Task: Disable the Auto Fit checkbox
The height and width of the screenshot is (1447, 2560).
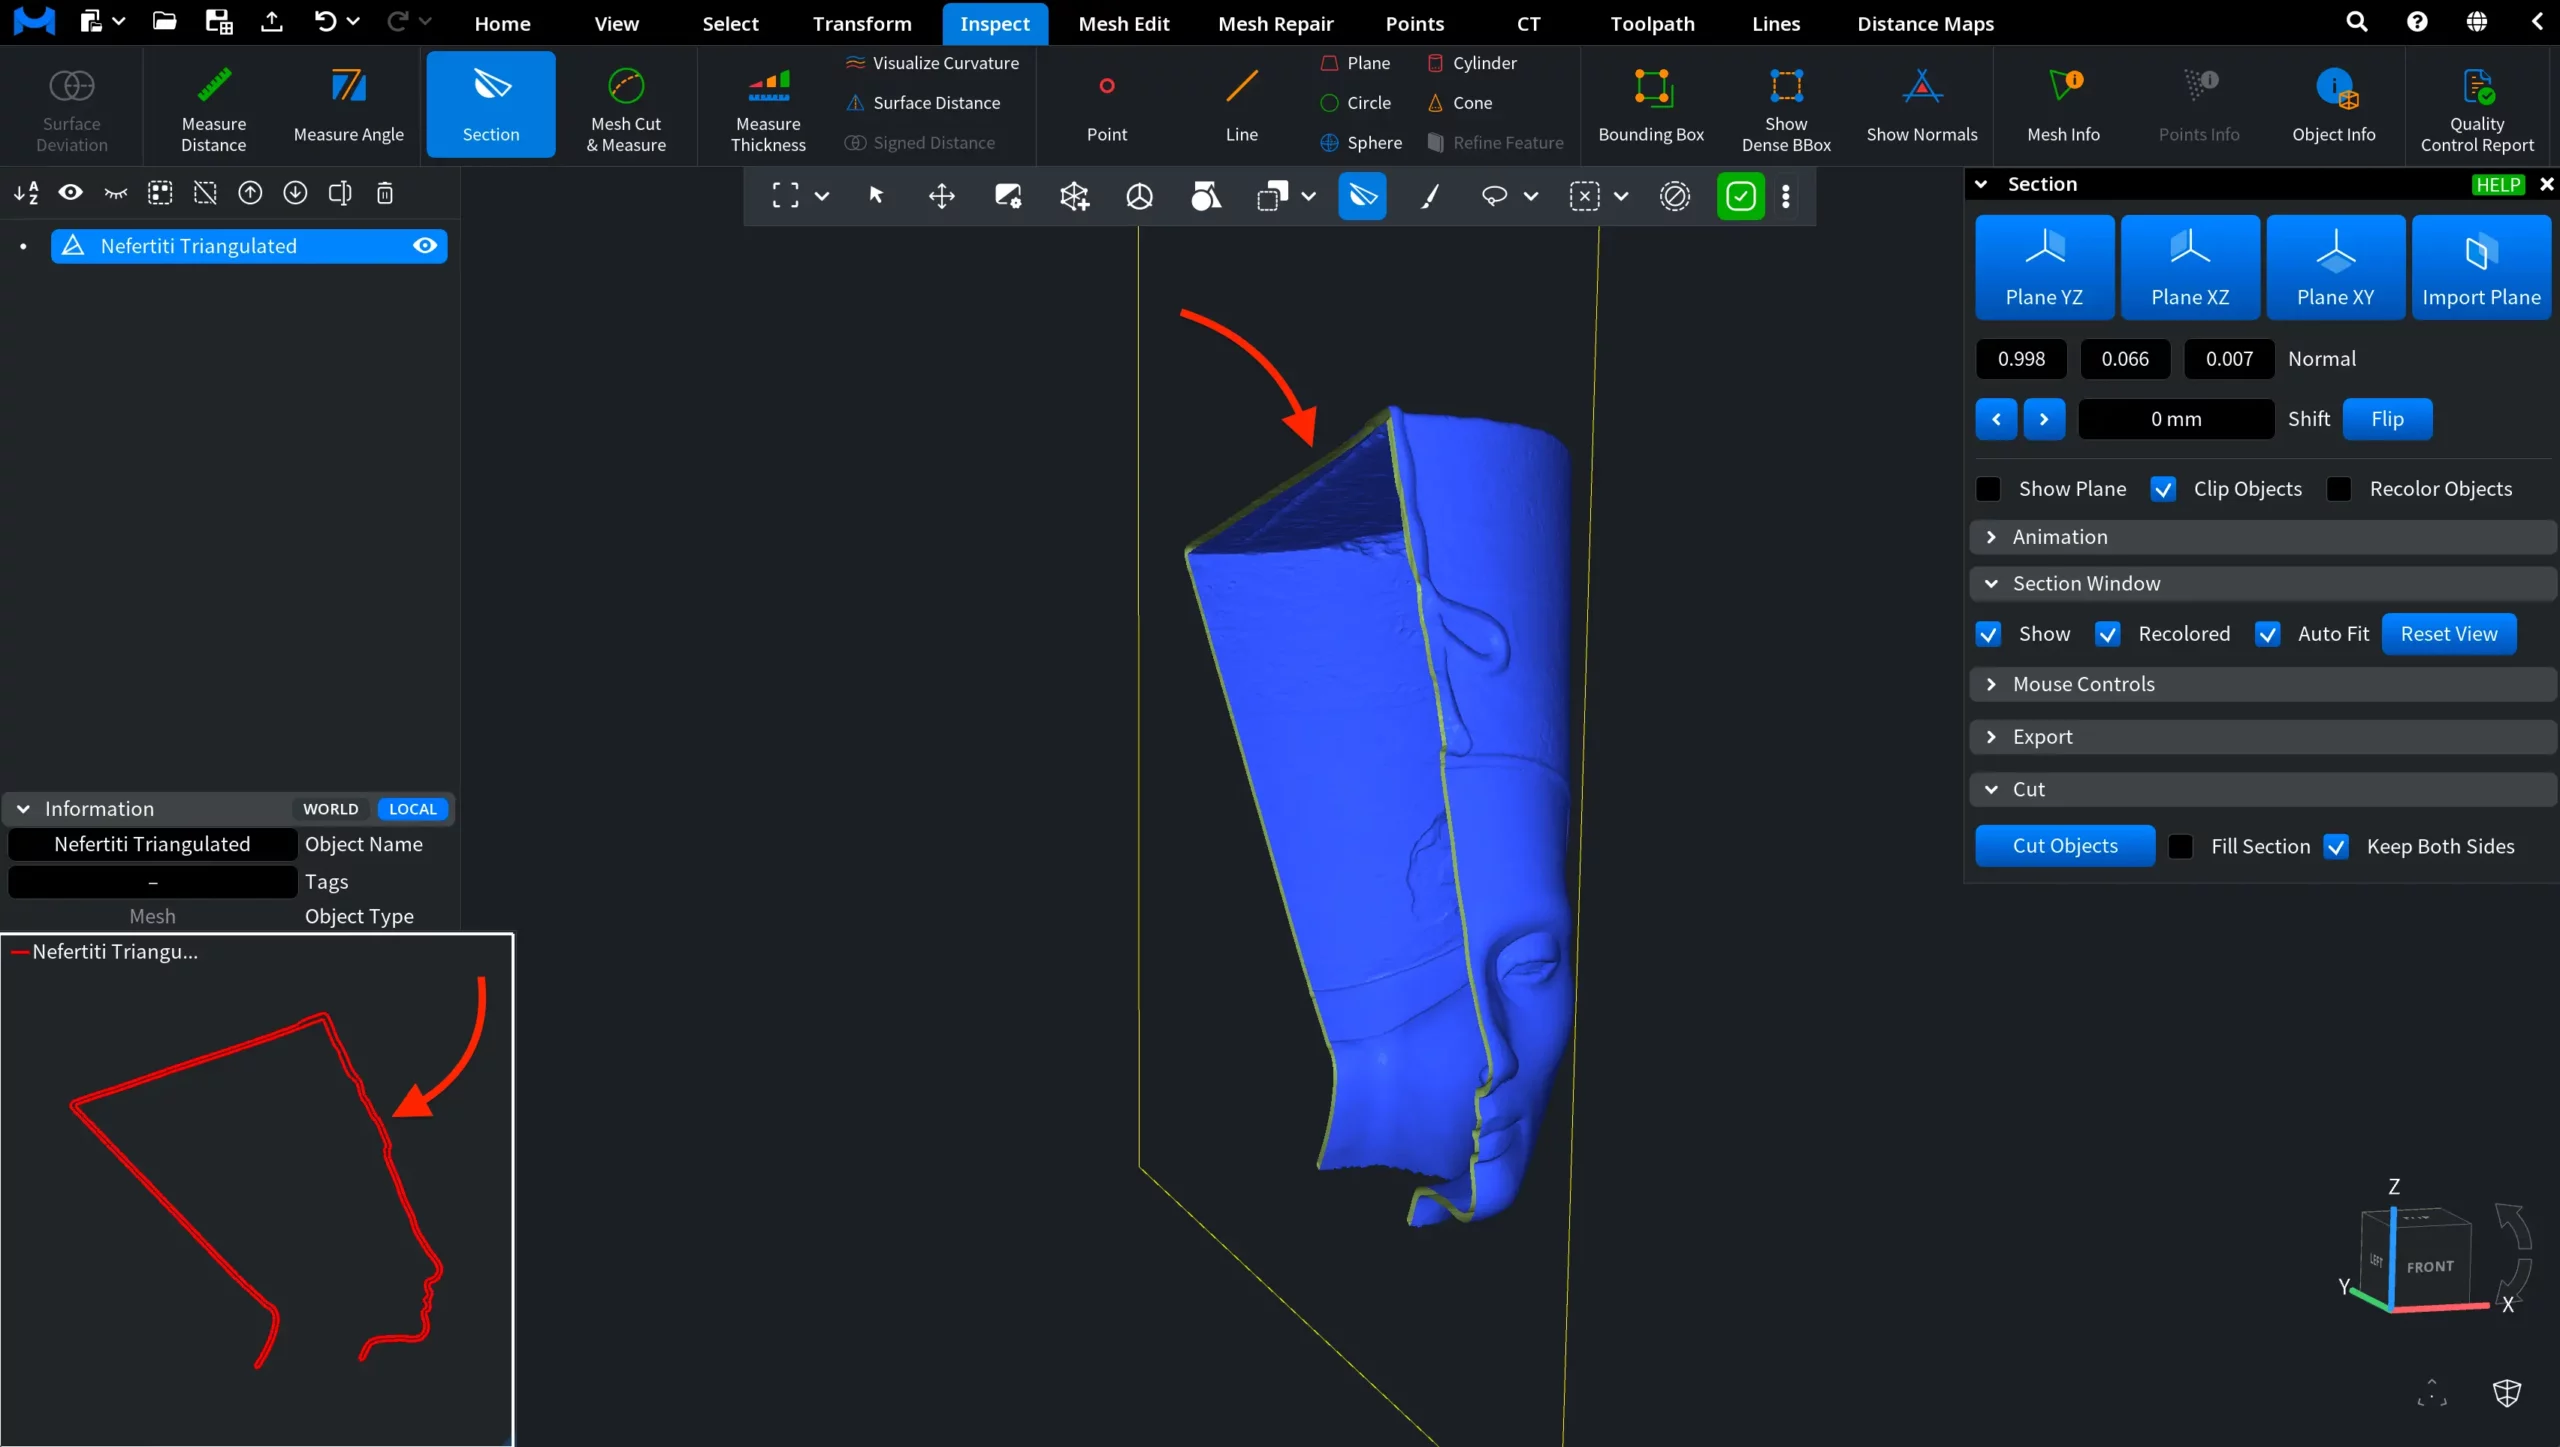Action: pos(2268,634)
